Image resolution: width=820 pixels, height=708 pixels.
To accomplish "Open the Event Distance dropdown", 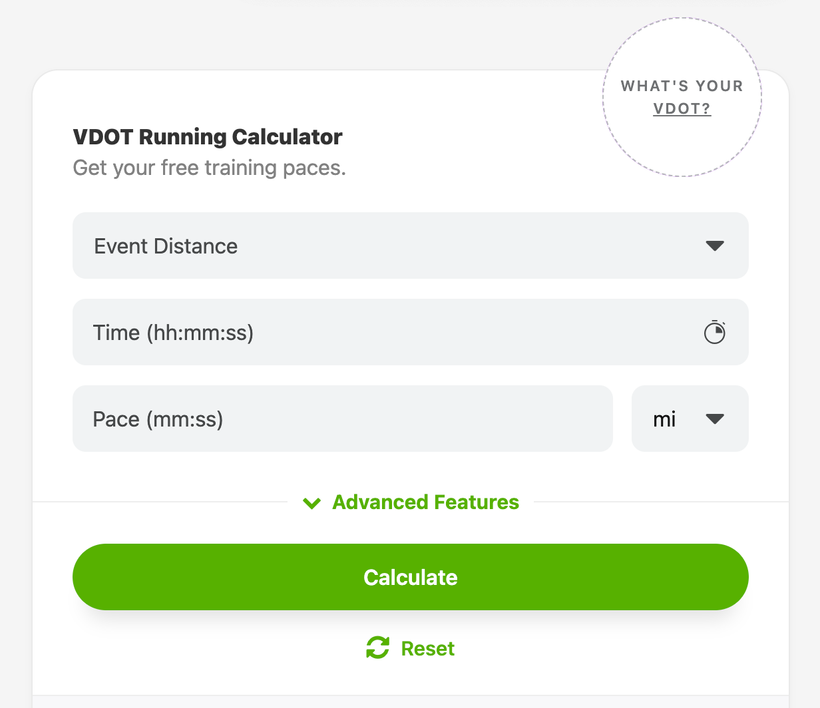I will pos(411,245).
